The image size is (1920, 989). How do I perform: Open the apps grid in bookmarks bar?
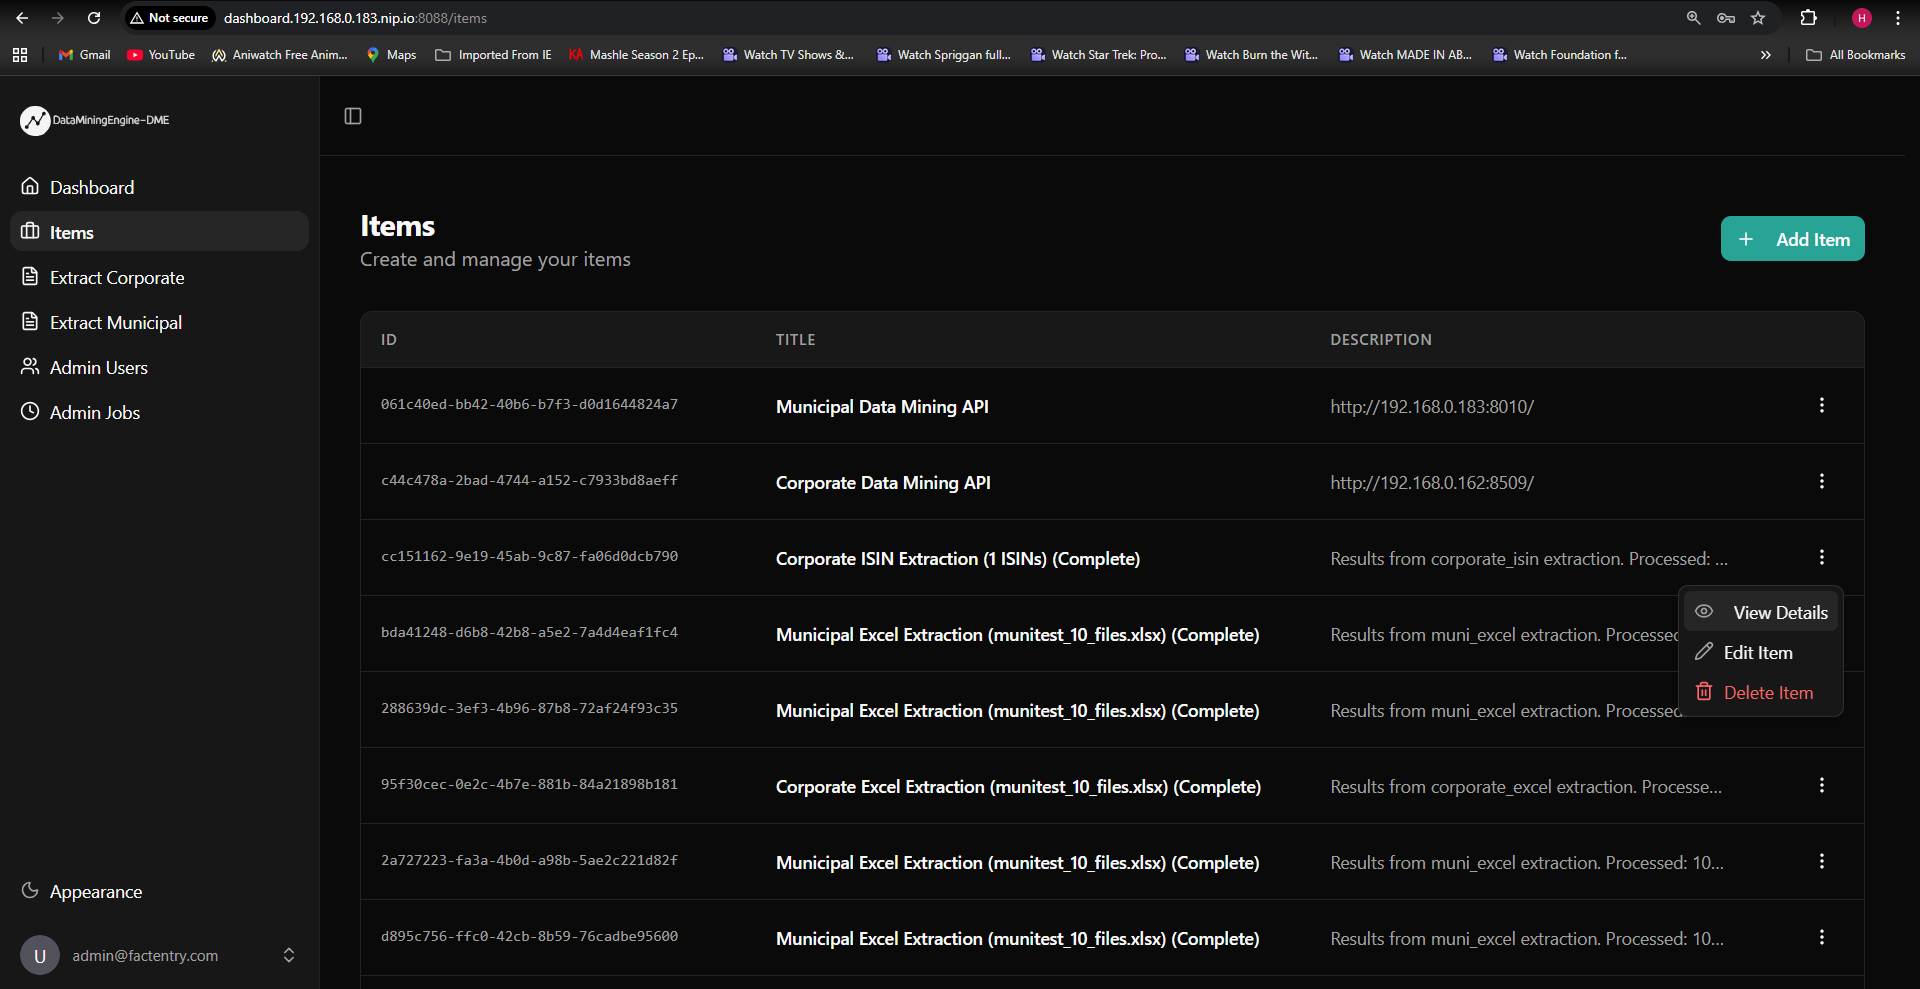pyautogui.click(x=20, y=55)
